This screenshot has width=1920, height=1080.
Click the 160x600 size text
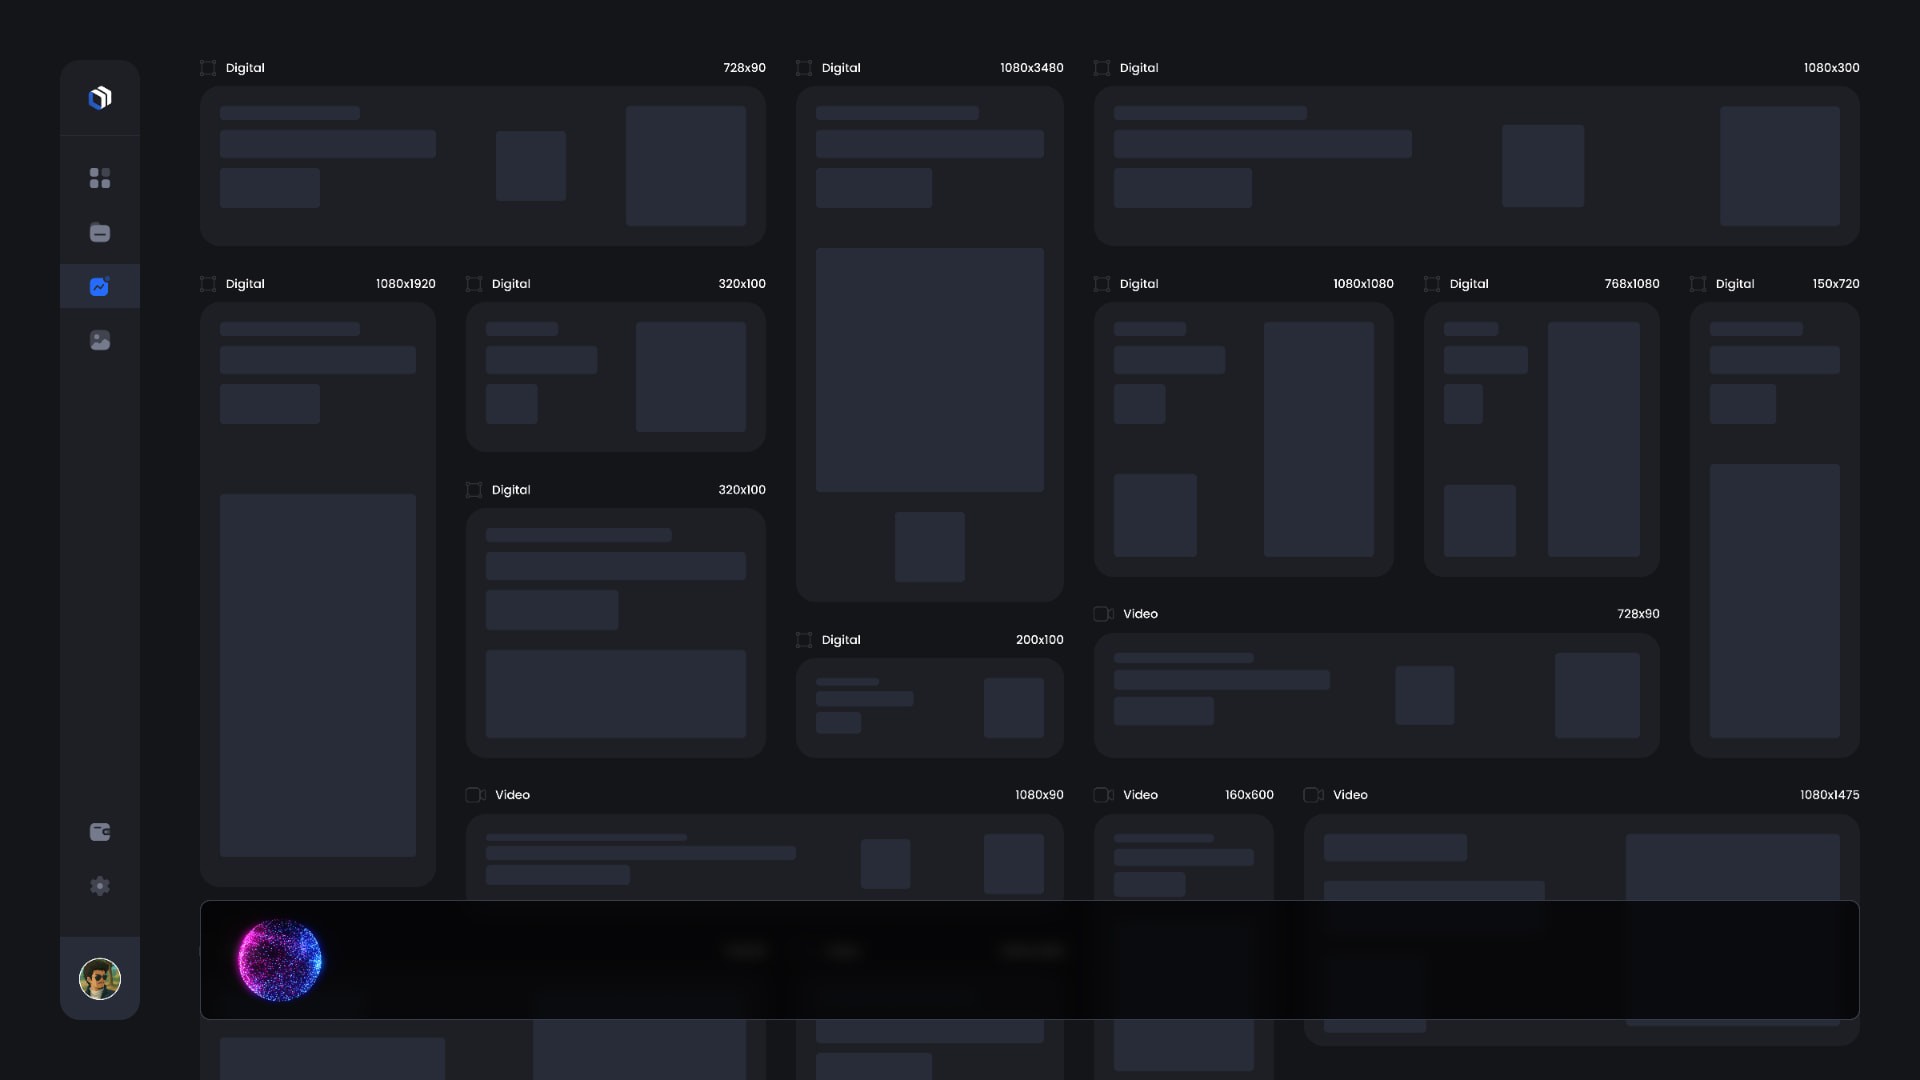point(1249,795)
